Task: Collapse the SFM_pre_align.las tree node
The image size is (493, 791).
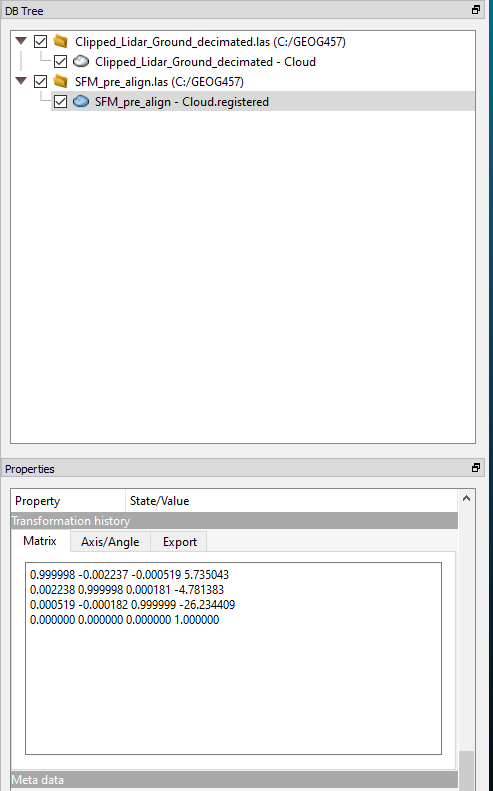Action: pos(21,81)
